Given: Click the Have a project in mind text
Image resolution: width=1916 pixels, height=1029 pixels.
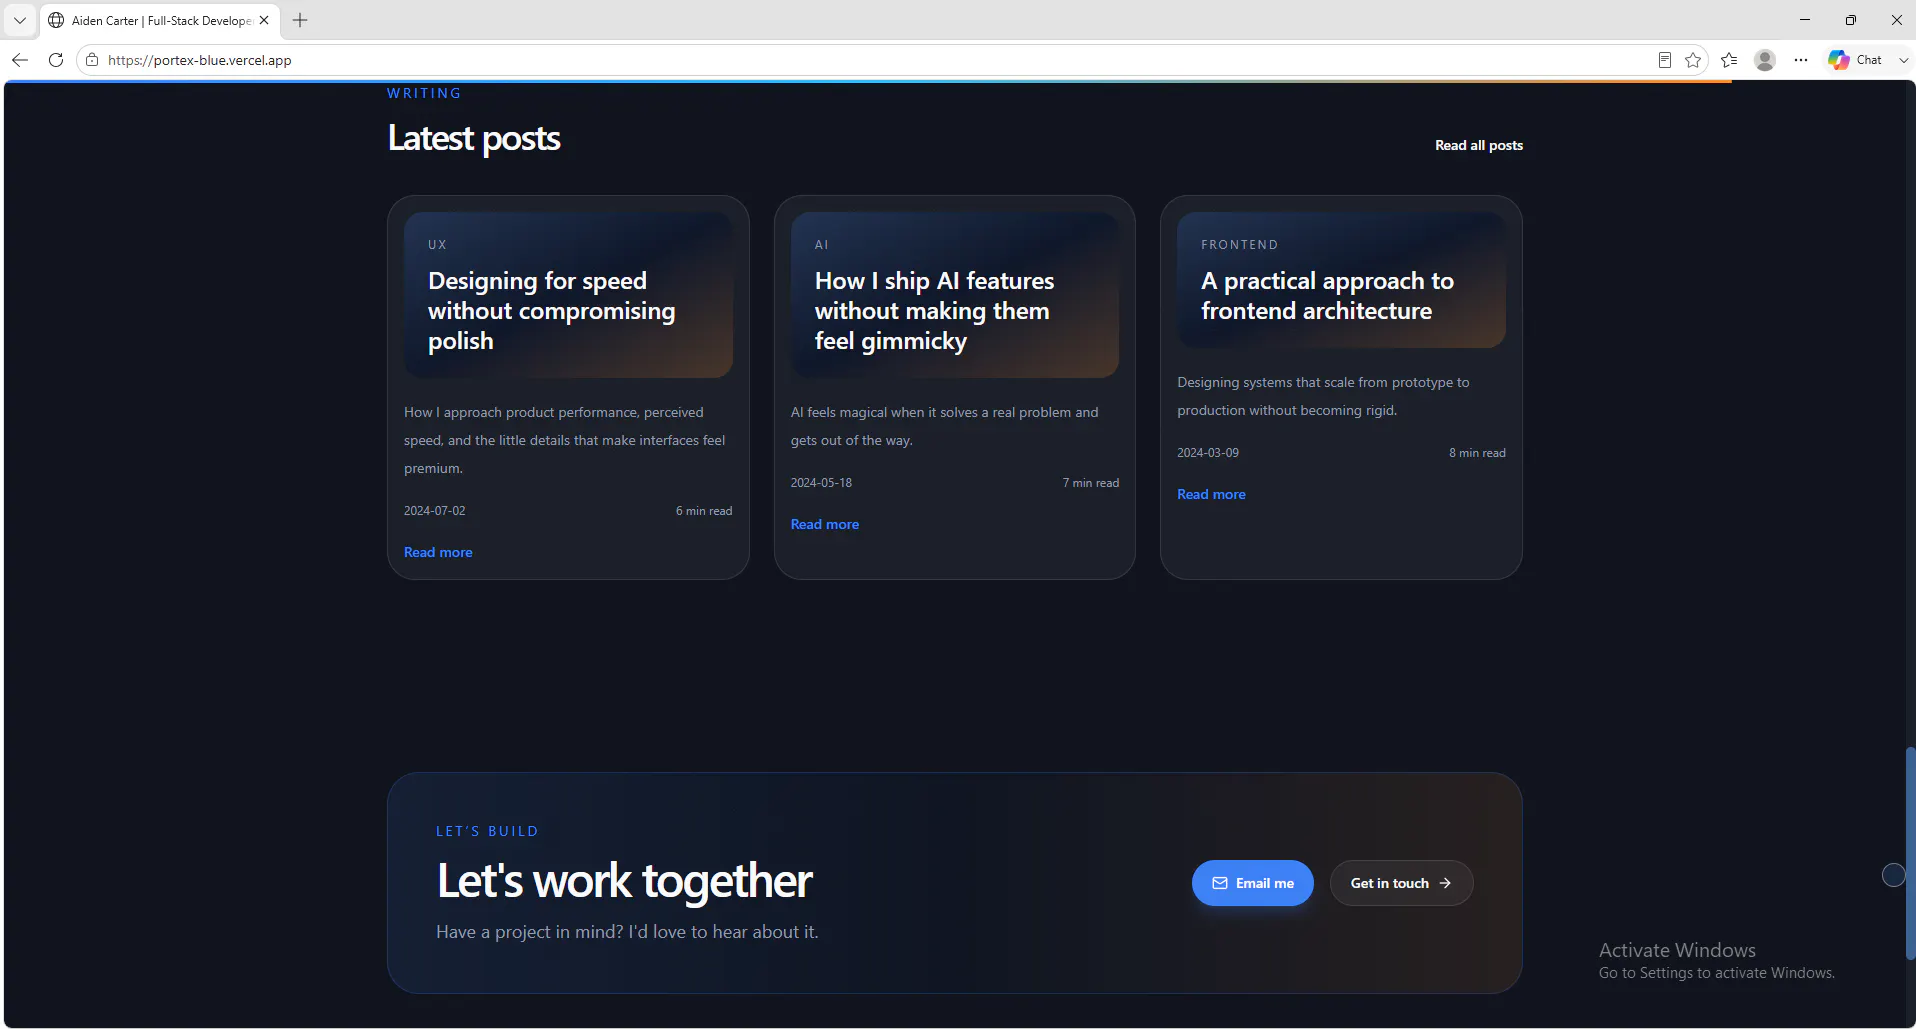Looking at the screenshot, I should tap(627, 932).
